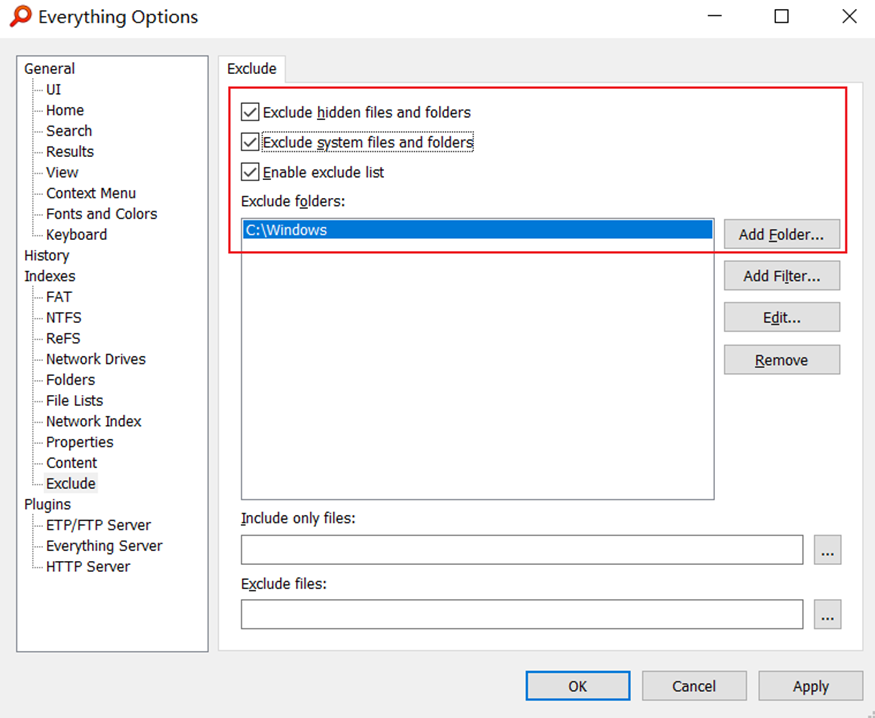Open ETP/FTP Server settings
The height and width of the screenshot is (718, 875).
[x=98, y=524]
